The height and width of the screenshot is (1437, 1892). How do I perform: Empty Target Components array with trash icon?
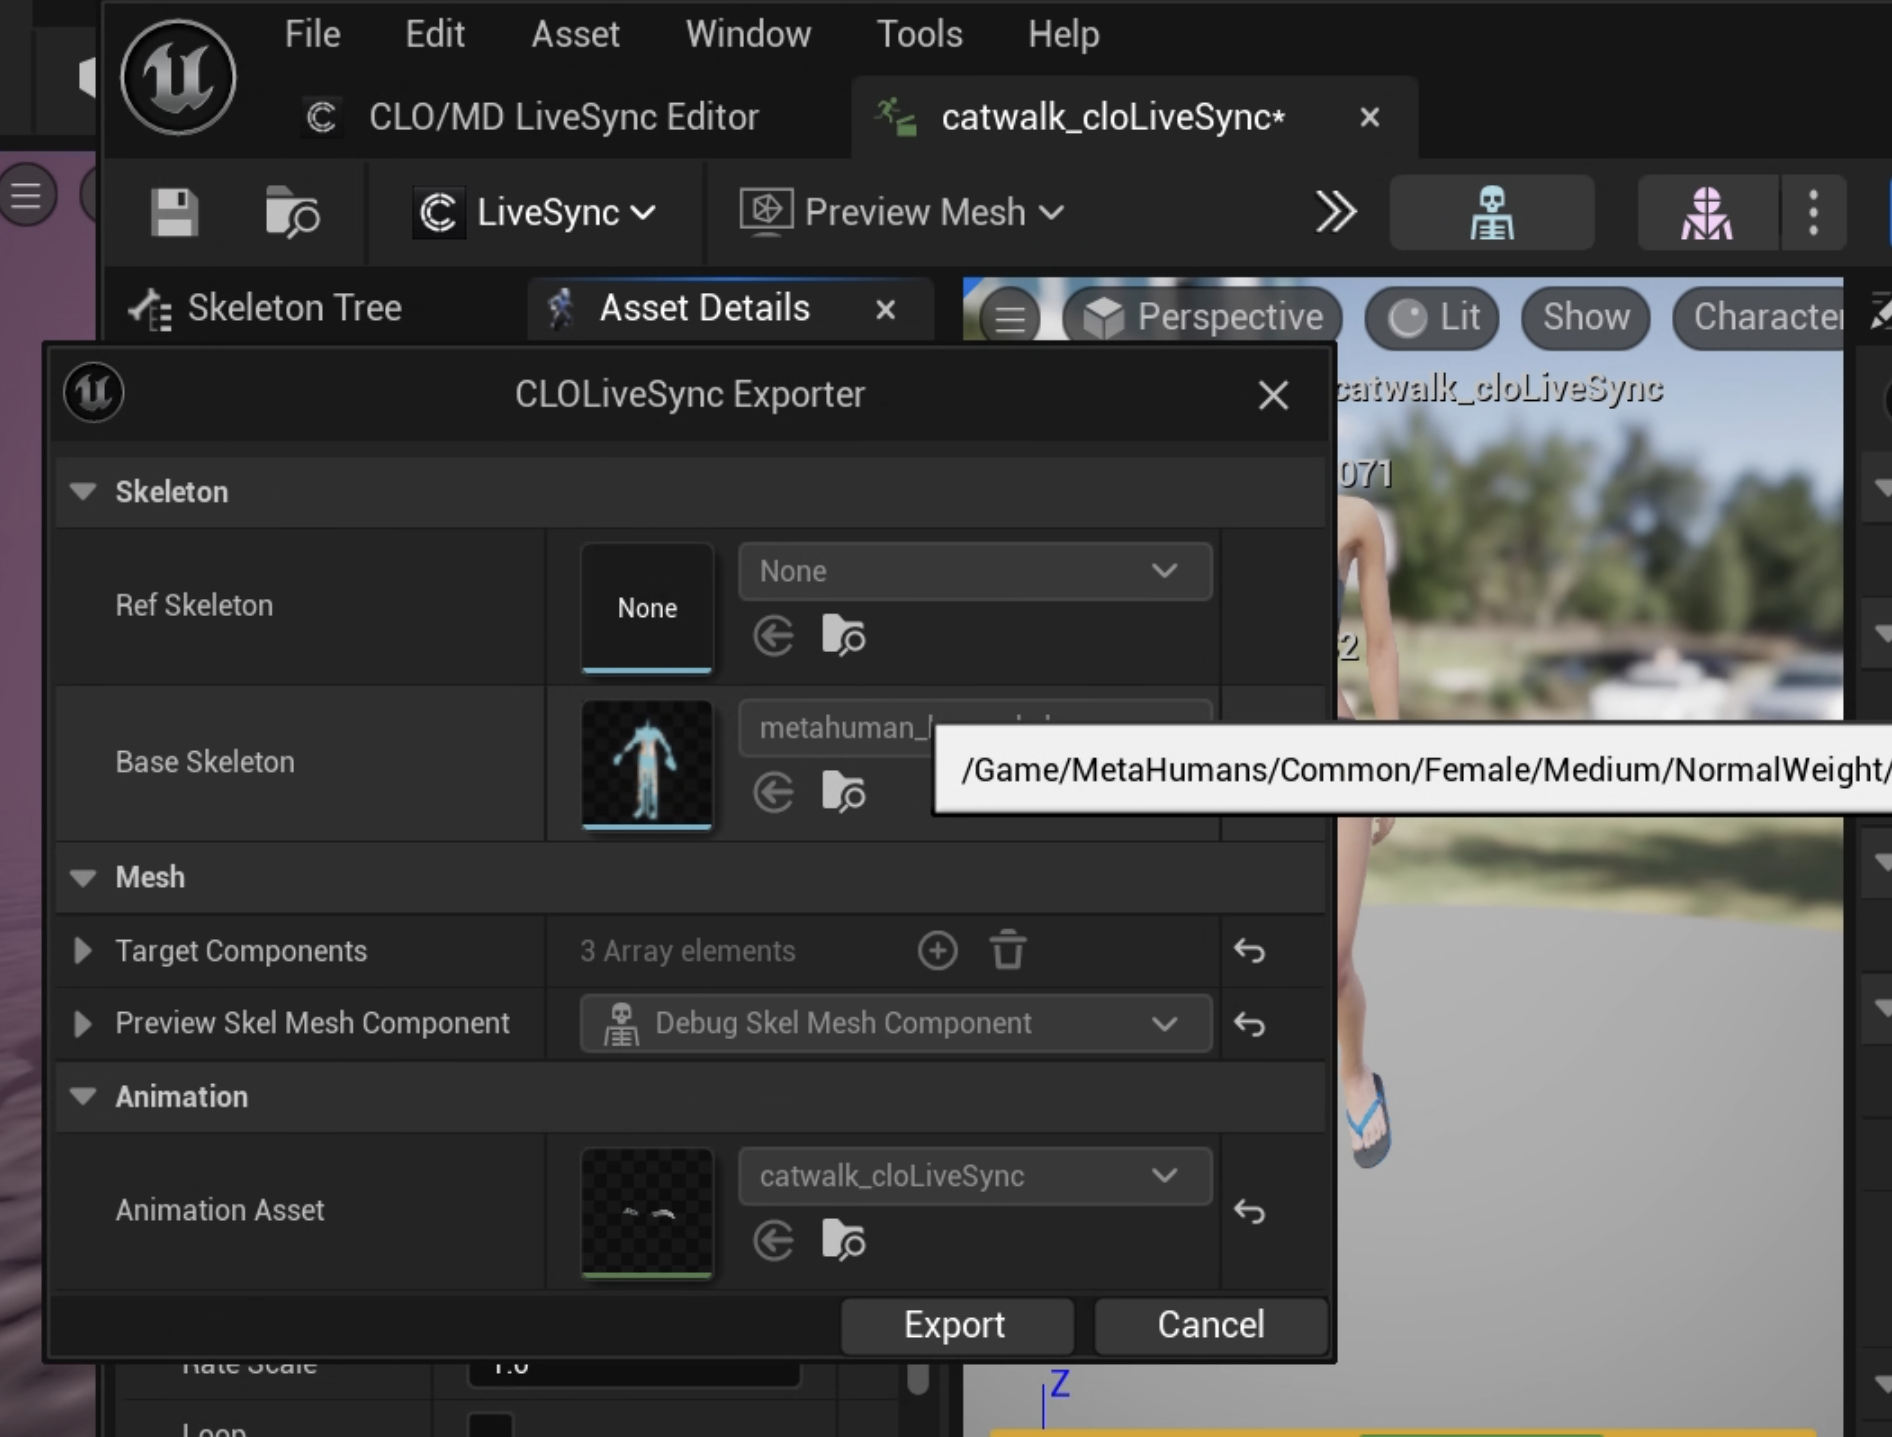(1008, 950)
